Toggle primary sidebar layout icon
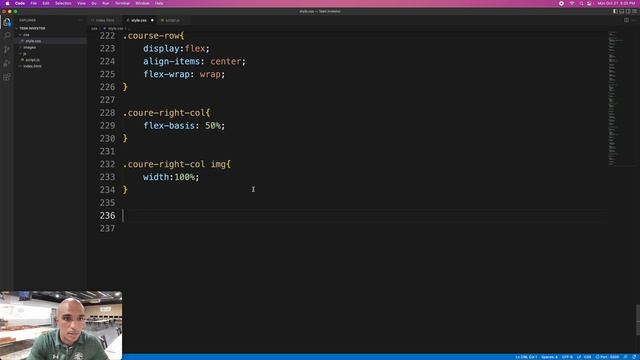Viewport: 640px width, 360px height. tap(615, 11)
